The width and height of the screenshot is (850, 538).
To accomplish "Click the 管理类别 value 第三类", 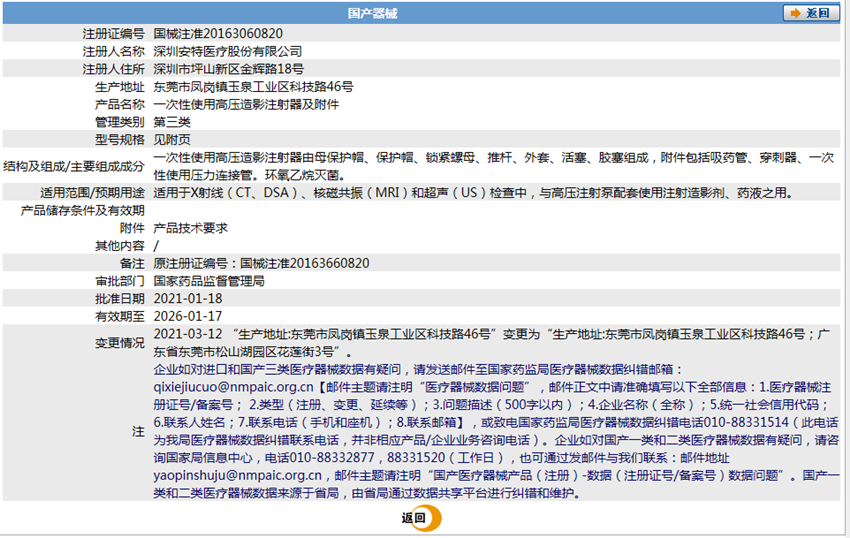I will (172, 122).
